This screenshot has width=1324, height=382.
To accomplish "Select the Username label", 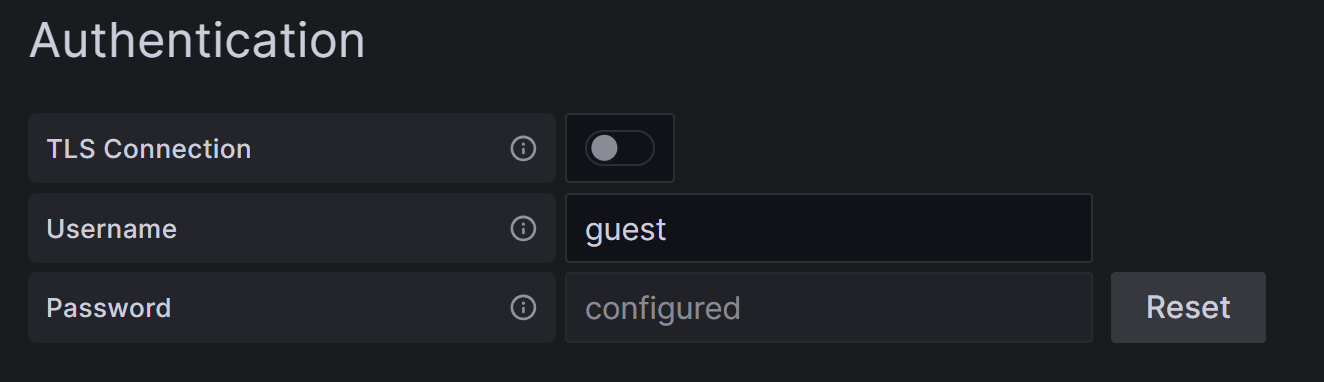I will pos(112,229).
